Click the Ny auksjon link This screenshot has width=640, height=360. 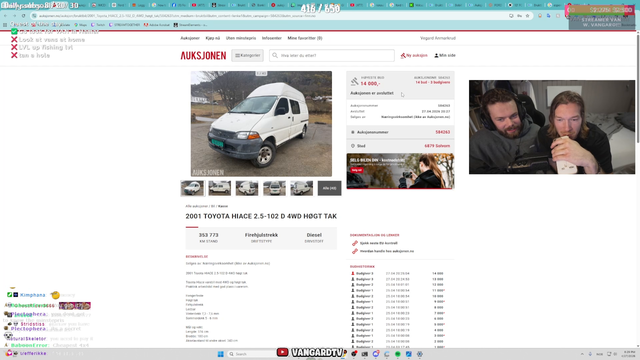tap(414, 56)
